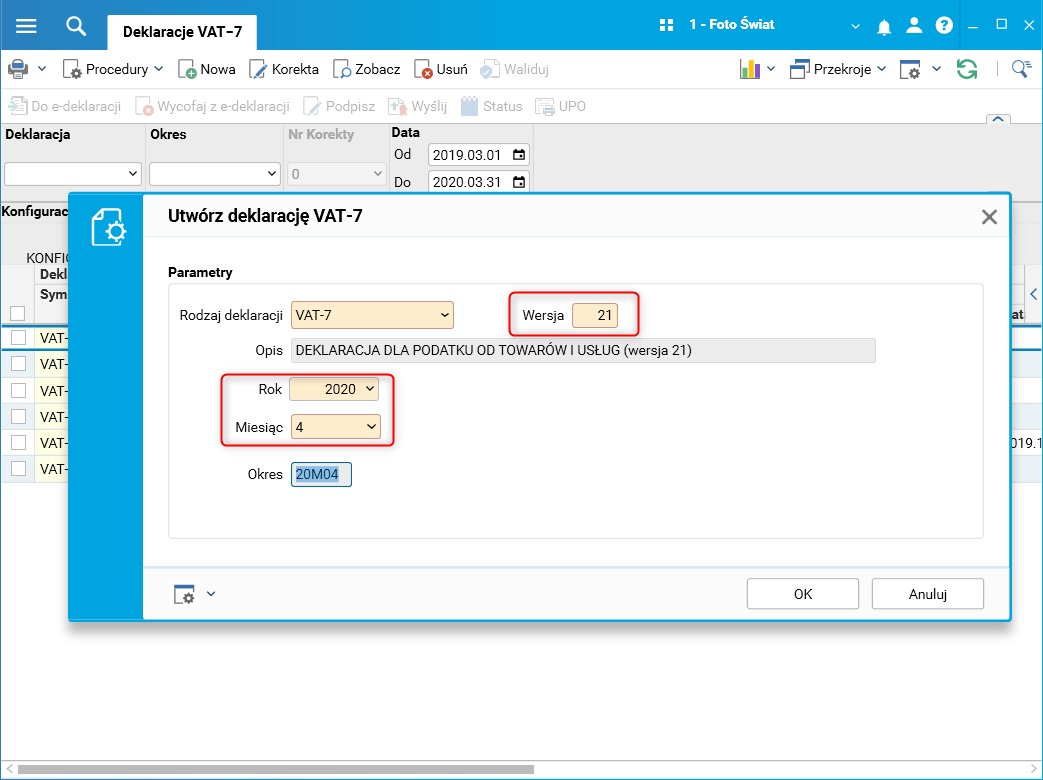Open the app grid icon beside Foto Świat
This screenshot has height=780, width=1043.
pyautogui.click(x=666, y=25)
